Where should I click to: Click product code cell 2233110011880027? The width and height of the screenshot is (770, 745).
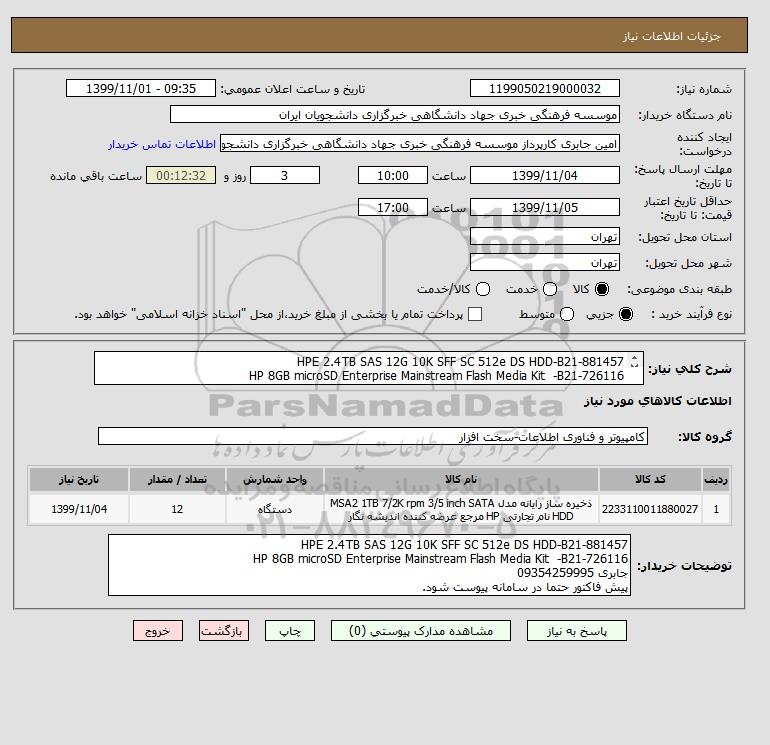tap(650, 509)
